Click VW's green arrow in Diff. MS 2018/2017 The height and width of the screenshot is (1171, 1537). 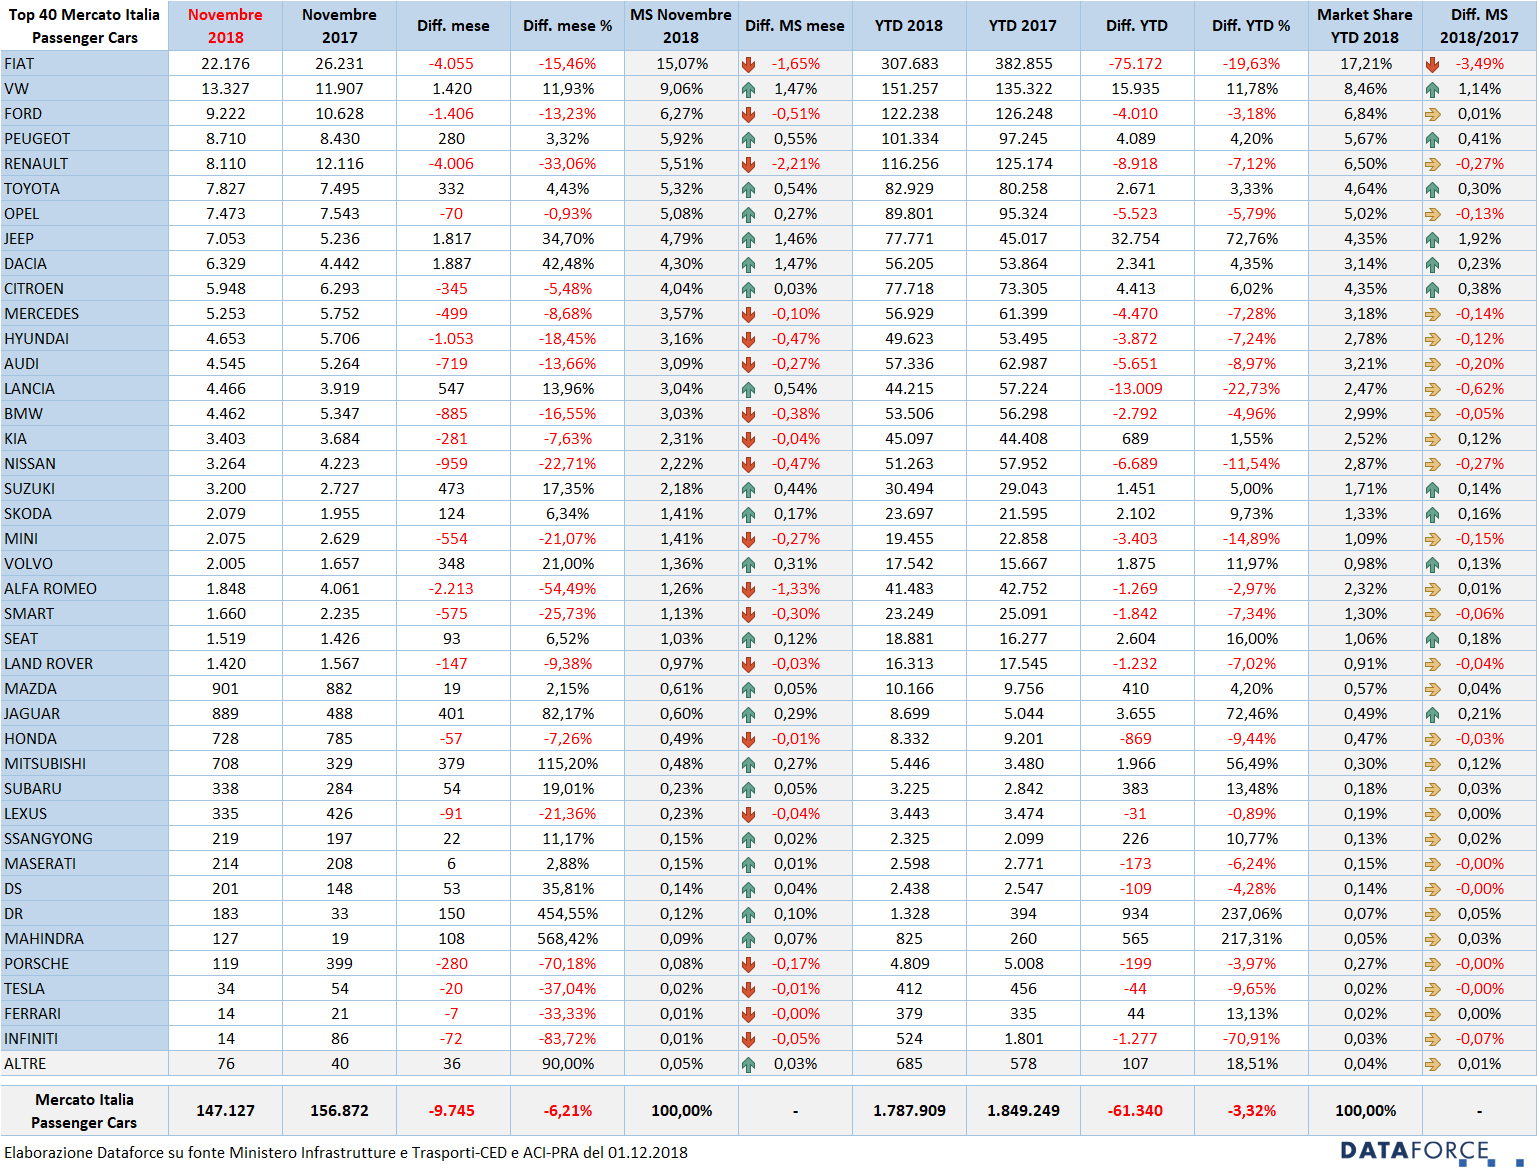[x=1432, y=89]
